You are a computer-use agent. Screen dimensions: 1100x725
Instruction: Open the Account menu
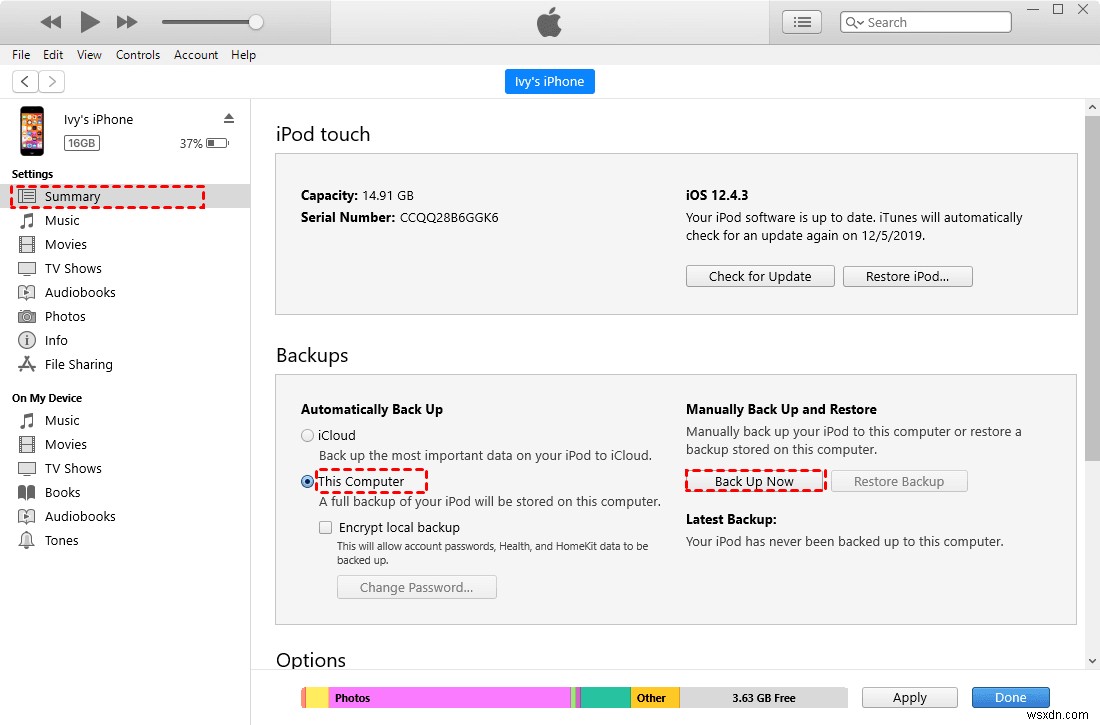click(196, 55)
